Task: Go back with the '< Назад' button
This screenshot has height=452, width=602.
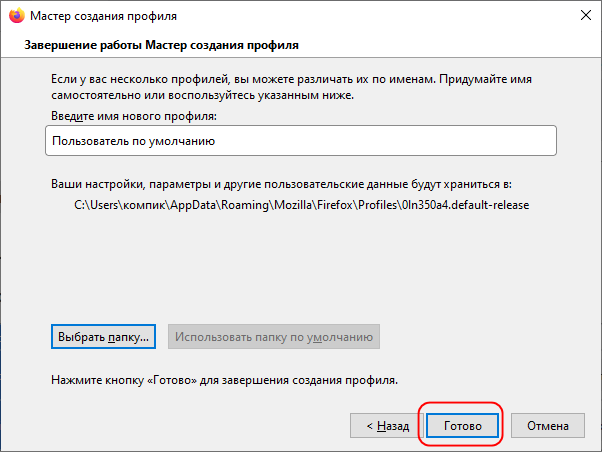Action: tap(387, 426)
